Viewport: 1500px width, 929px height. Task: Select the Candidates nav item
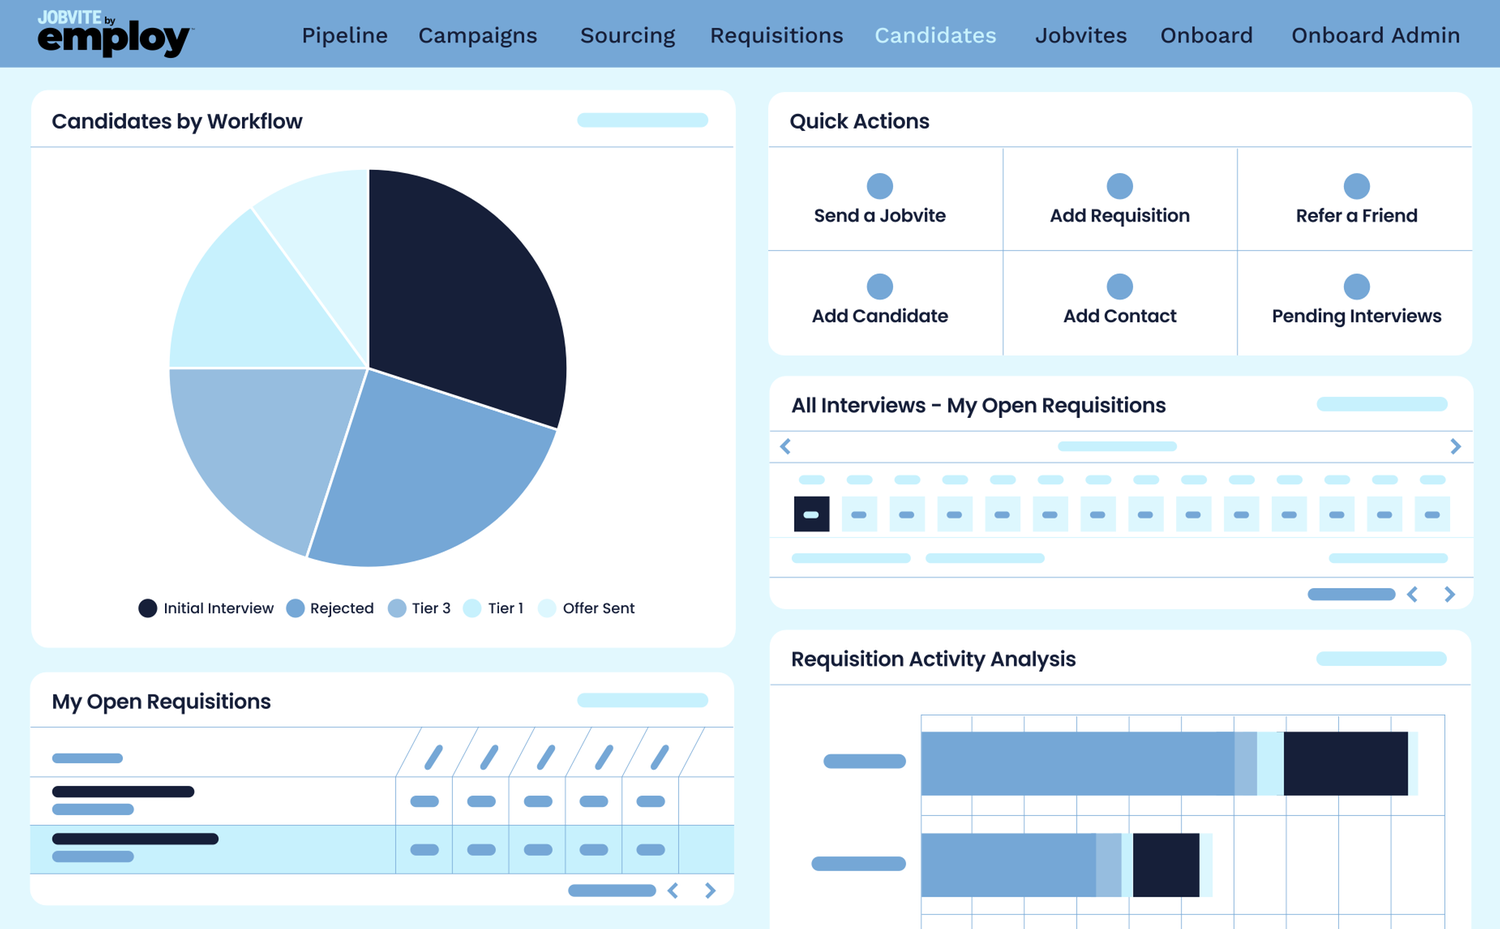(x=935, y=35)
